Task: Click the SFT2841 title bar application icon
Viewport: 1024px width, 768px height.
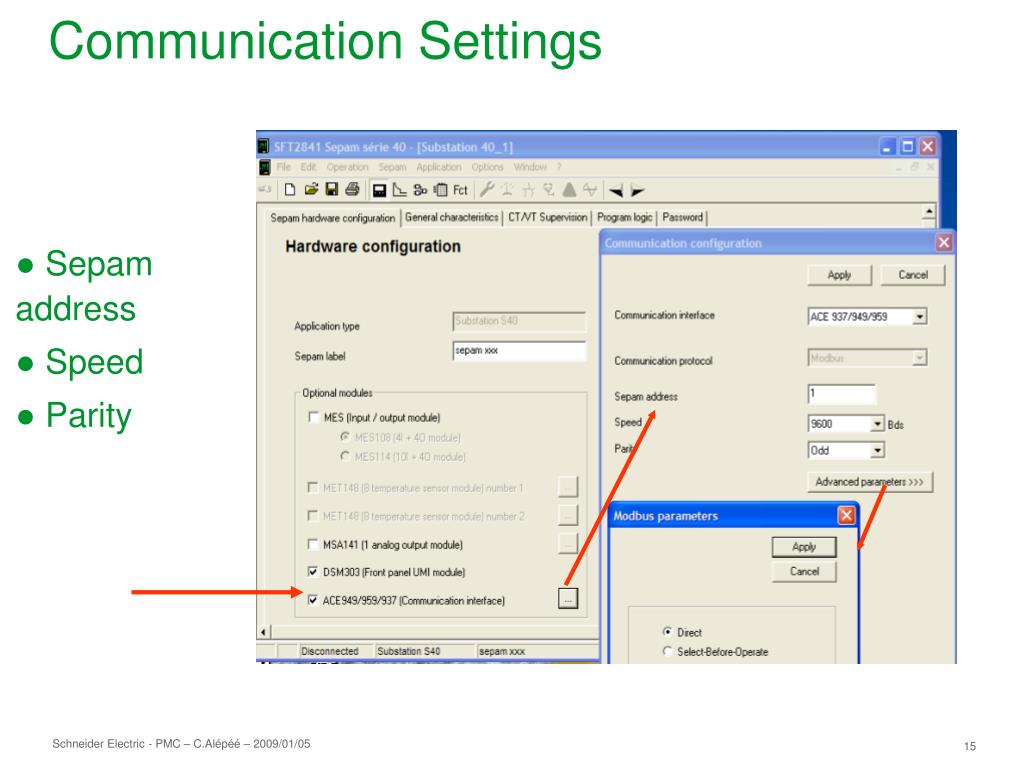Action: pyautogui.click(x=264, y=146)
